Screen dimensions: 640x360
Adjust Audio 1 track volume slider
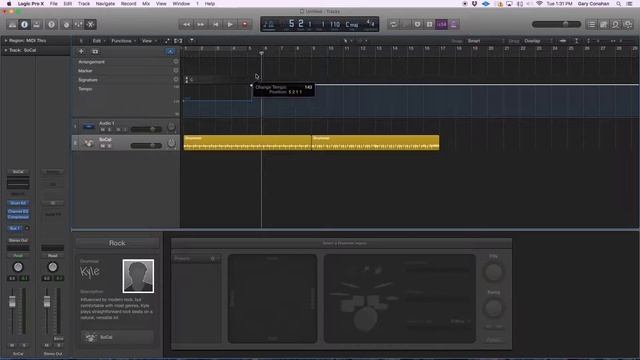click(146, 129)
